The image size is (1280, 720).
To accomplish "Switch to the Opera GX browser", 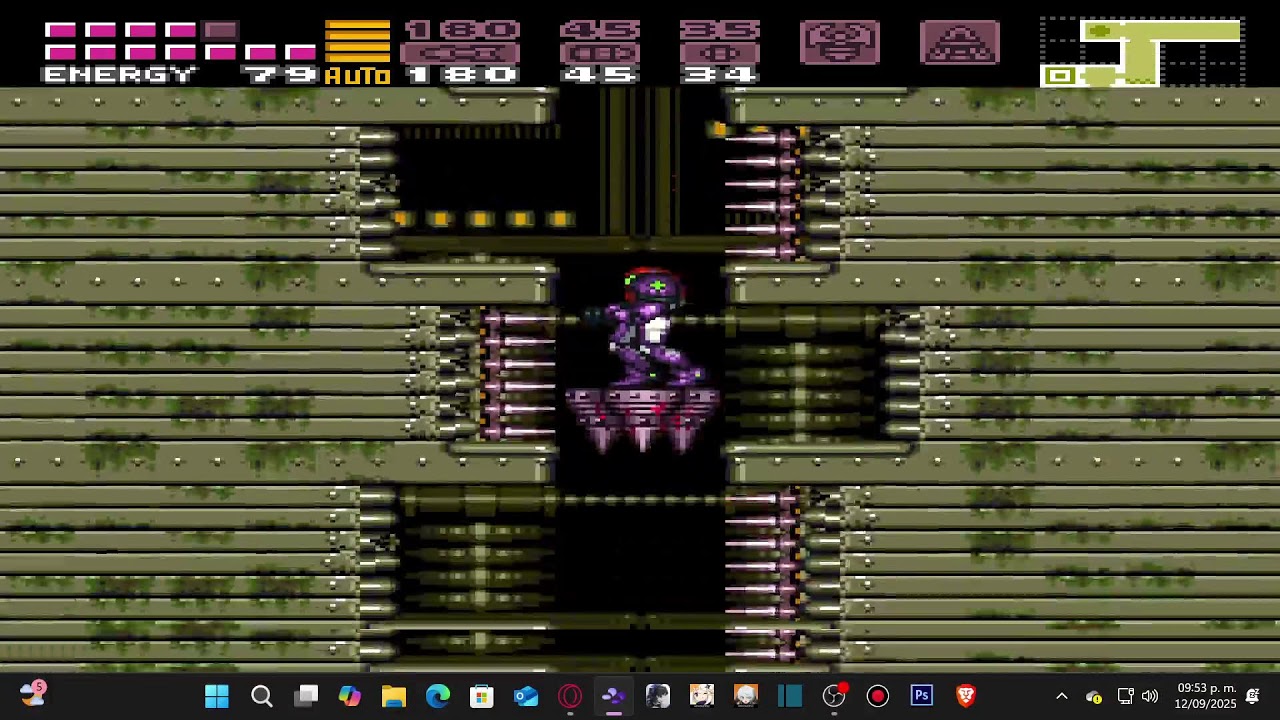I will point(570,696).
